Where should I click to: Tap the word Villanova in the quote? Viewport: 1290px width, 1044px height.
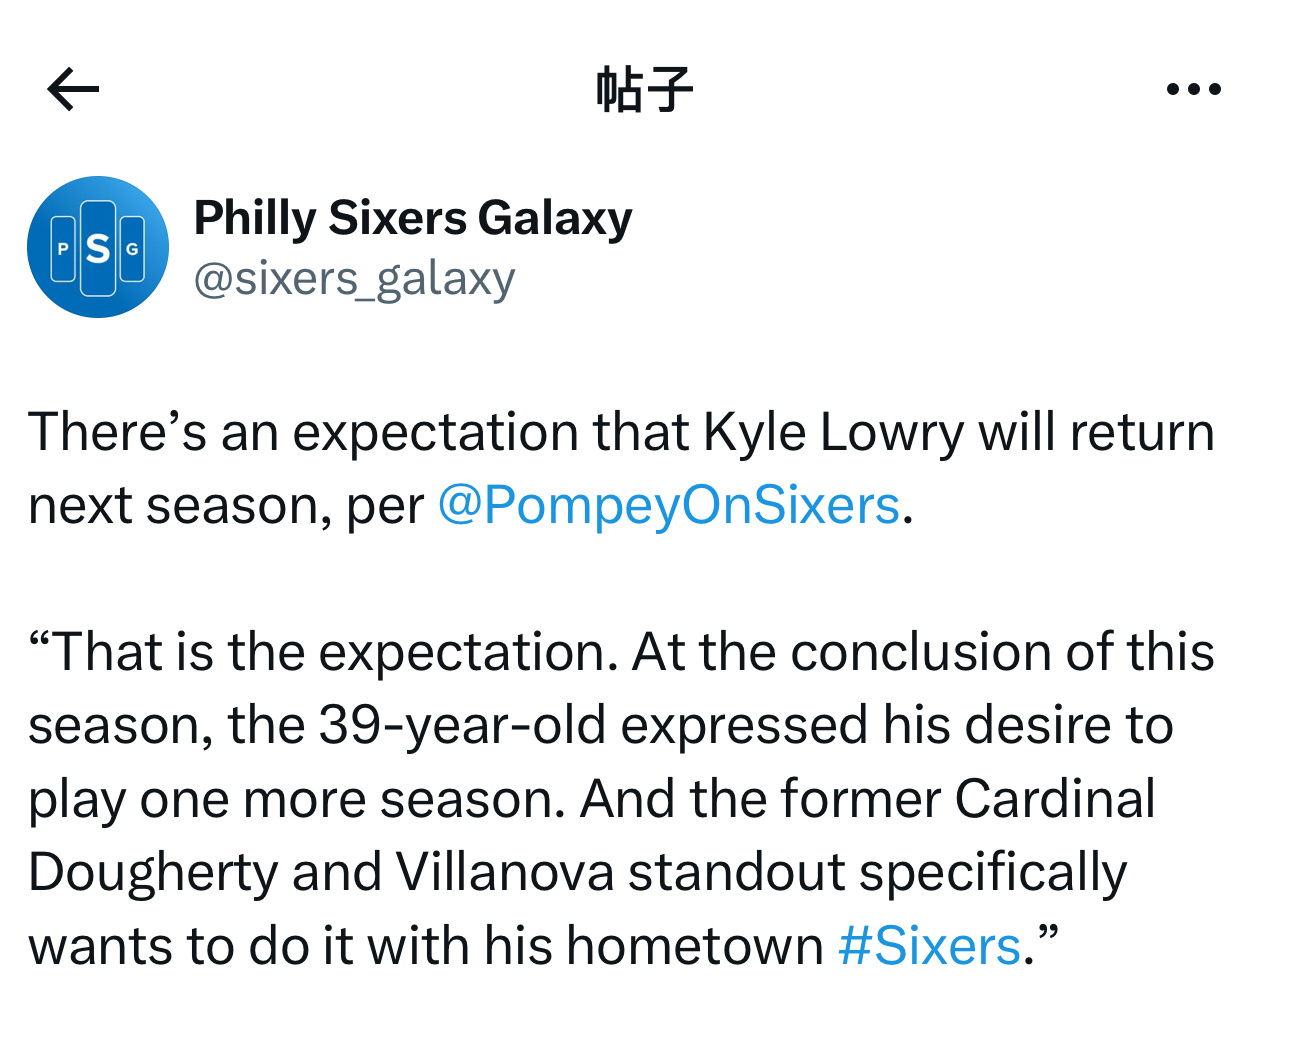coord(505,872)
